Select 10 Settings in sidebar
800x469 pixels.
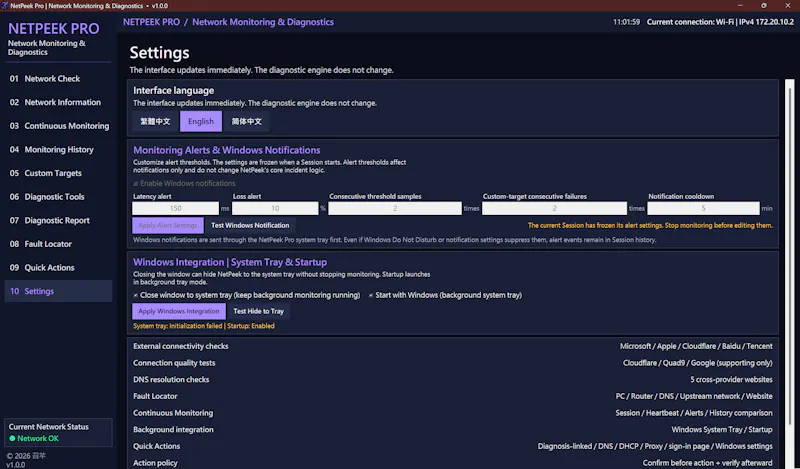click(58, 291)
